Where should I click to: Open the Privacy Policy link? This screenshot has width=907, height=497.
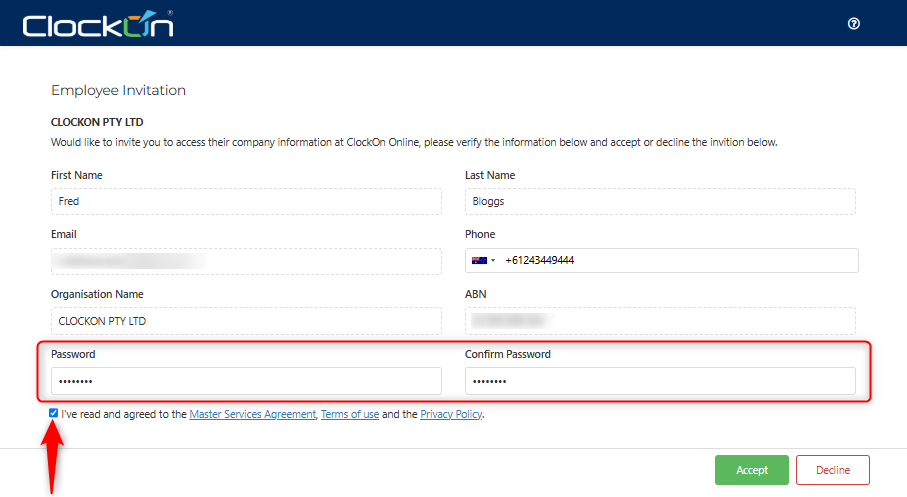(452, 414)
